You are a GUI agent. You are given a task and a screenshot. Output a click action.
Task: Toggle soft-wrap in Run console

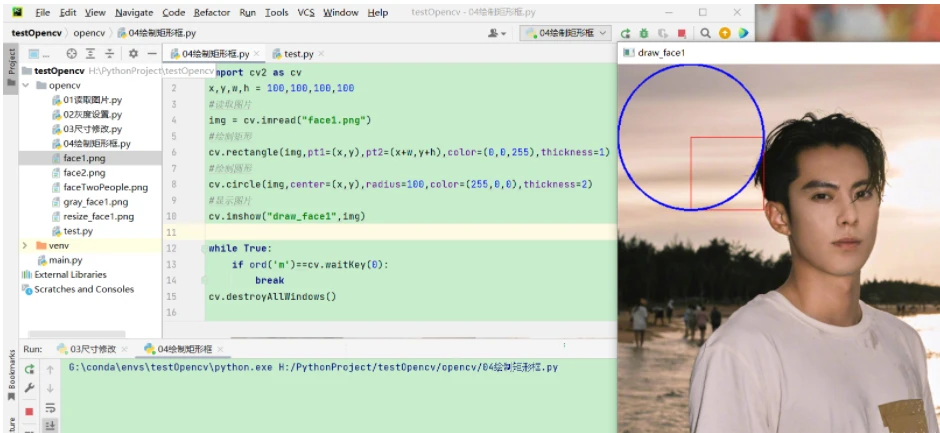pyautogui.click(x=50, y=408)
